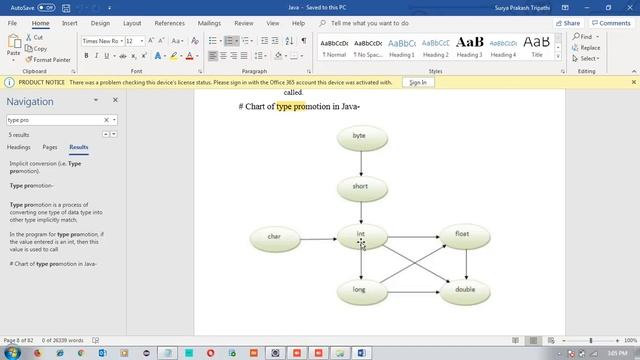Screen dimensions: 640x360
Task: Switch to Headings tab in Navigation
Action: 19,147
